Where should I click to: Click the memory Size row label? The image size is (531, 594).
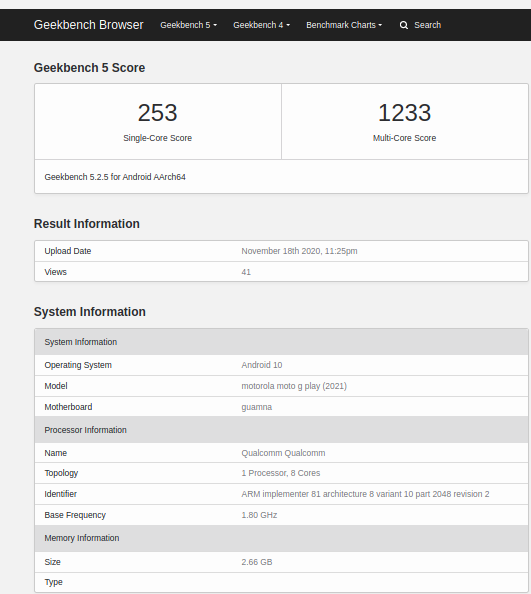point(52,562)
